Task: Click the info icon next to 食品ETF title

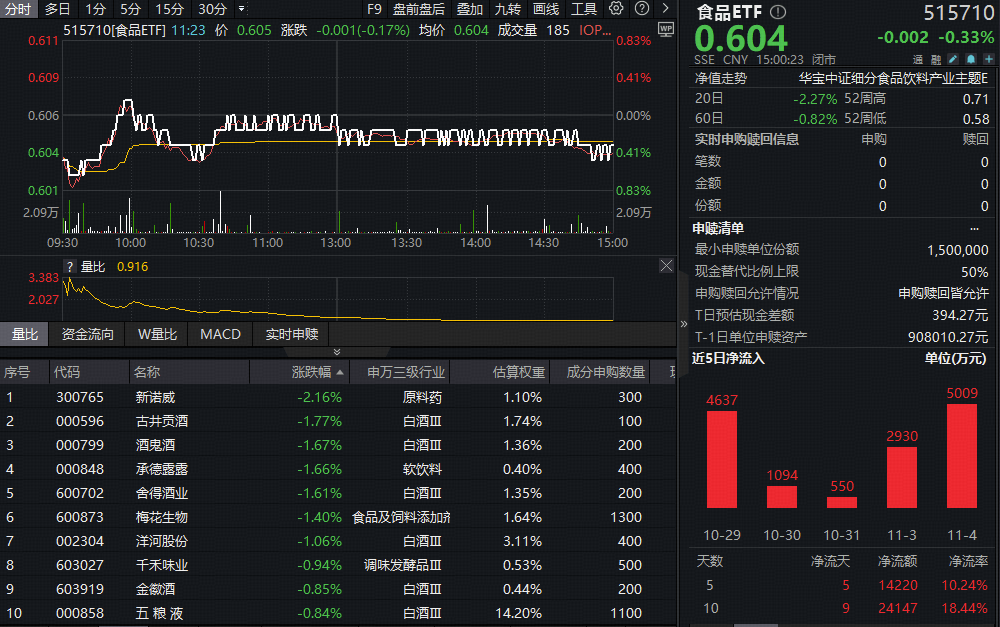Action: pyautogui.click(x=779, y=13)
